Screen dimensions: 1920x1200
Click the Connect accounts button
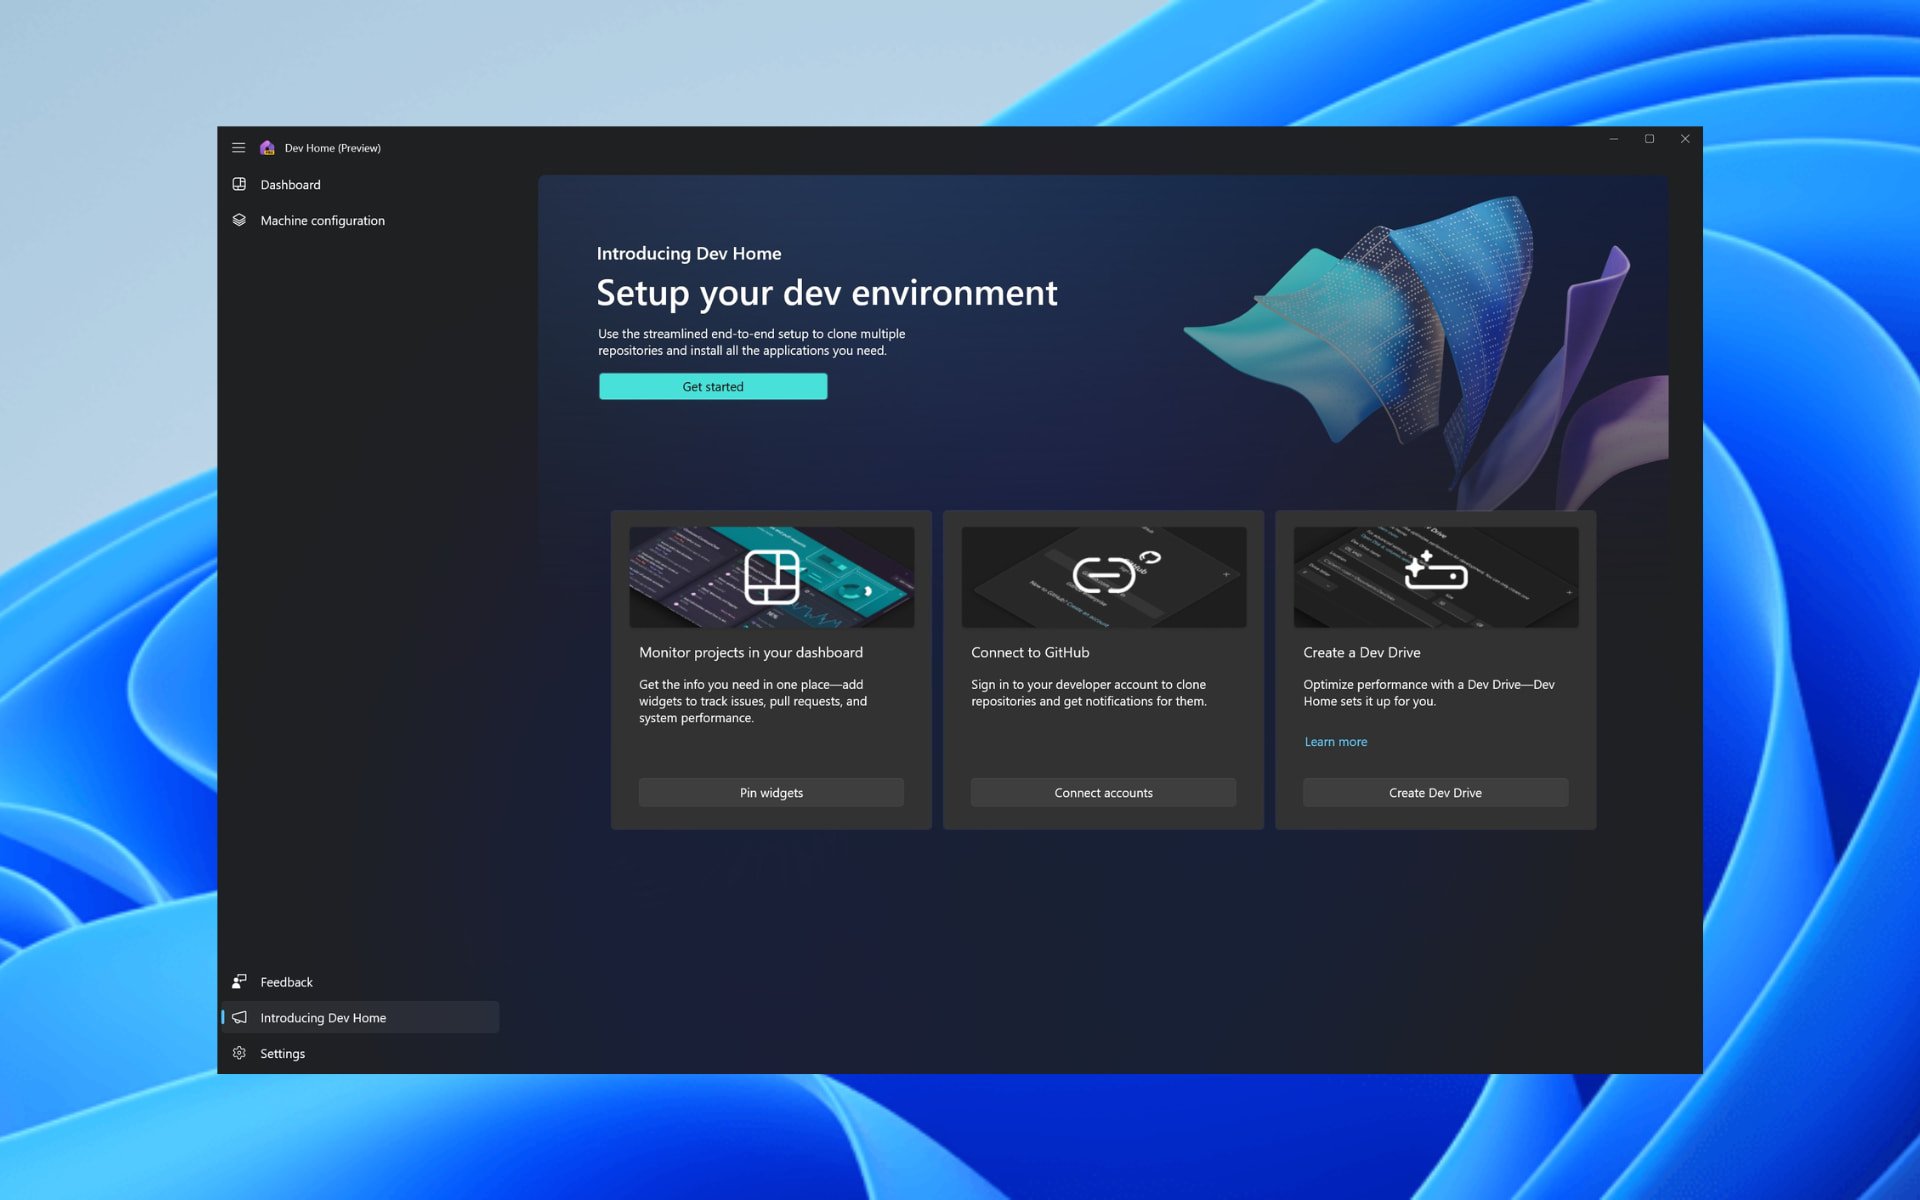(1103, 792)
